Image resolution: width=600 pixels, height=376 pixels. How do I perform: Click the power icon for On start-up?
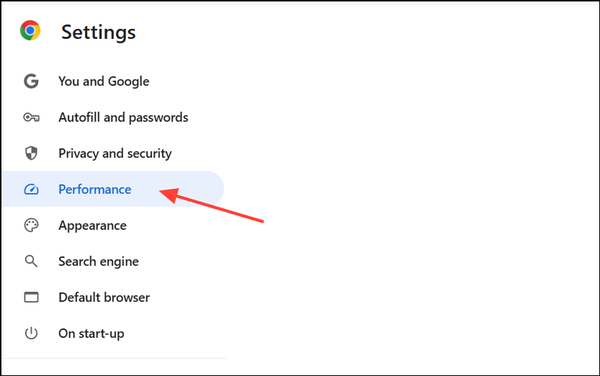pyautogui.click(x=31, y=333)
